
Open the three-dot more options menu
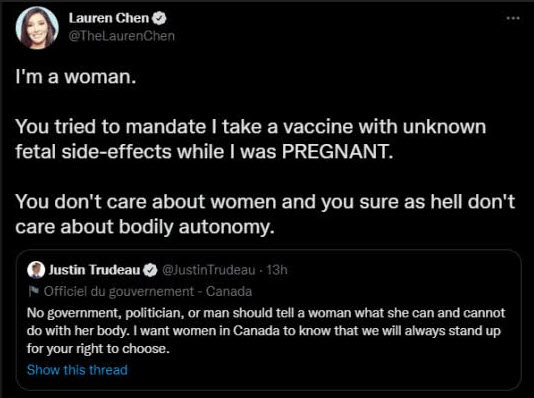pyautogui.click(x=513, y=18)
